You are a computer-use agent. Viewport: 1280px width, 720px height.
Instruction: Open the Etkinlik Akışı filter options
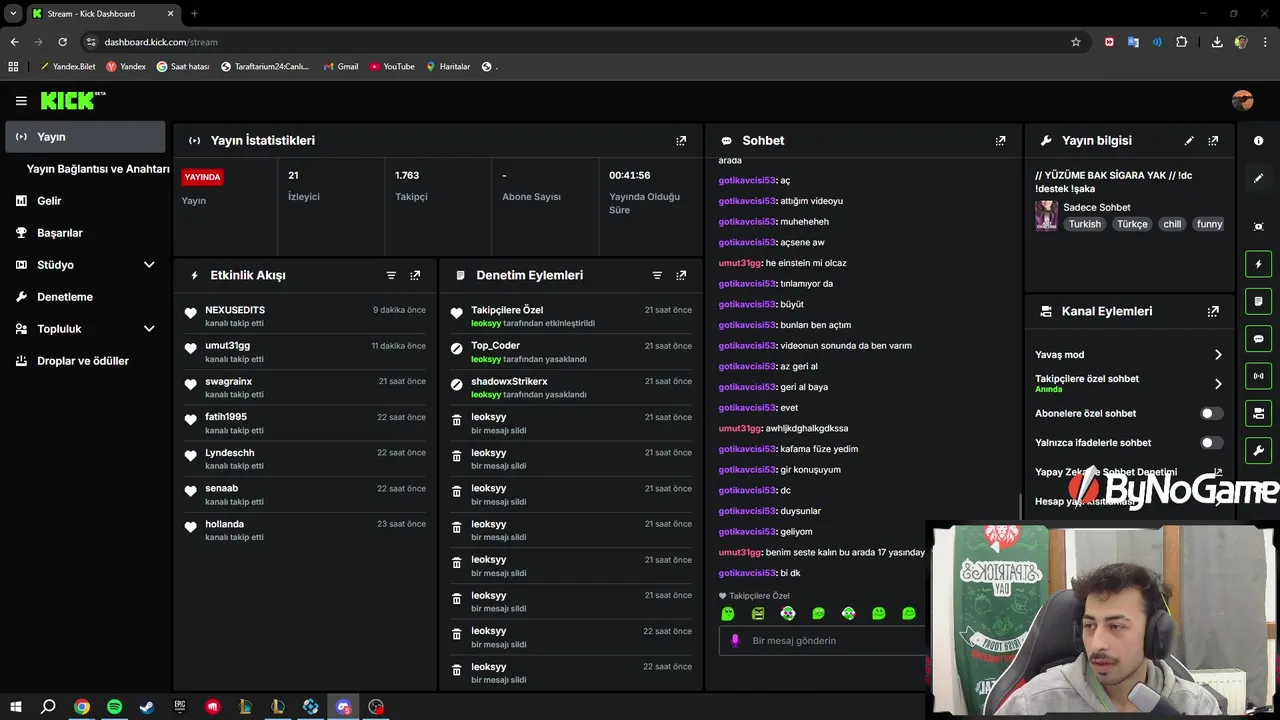coord(391,275)
